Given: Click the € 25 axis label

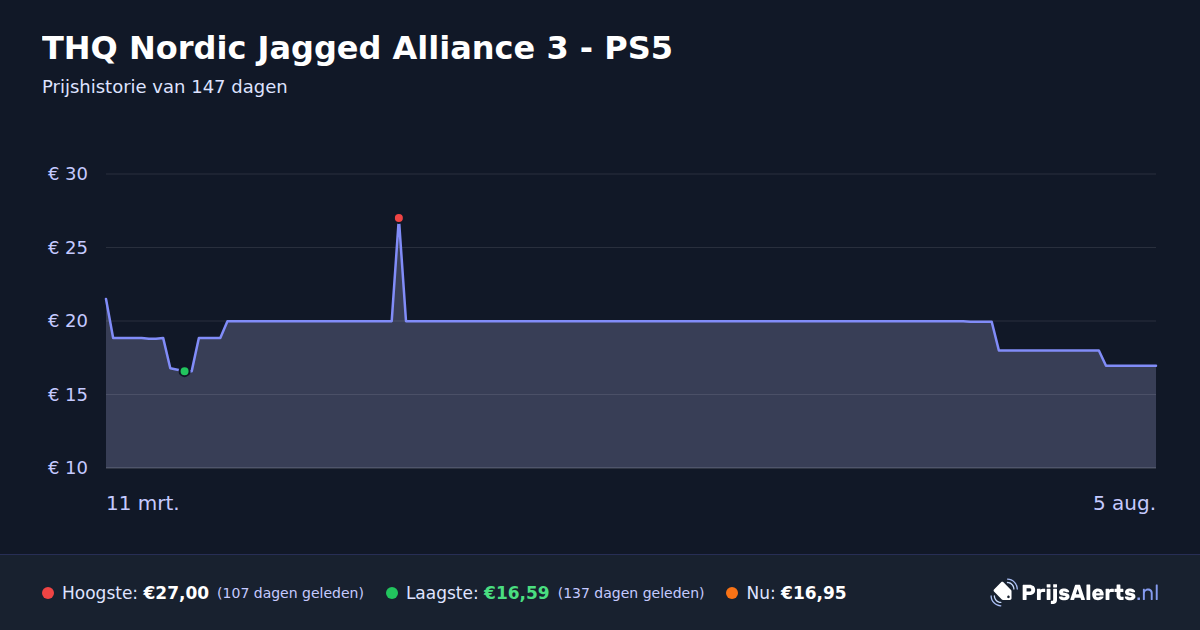Looking at the screenshot, I should point(68,247).
